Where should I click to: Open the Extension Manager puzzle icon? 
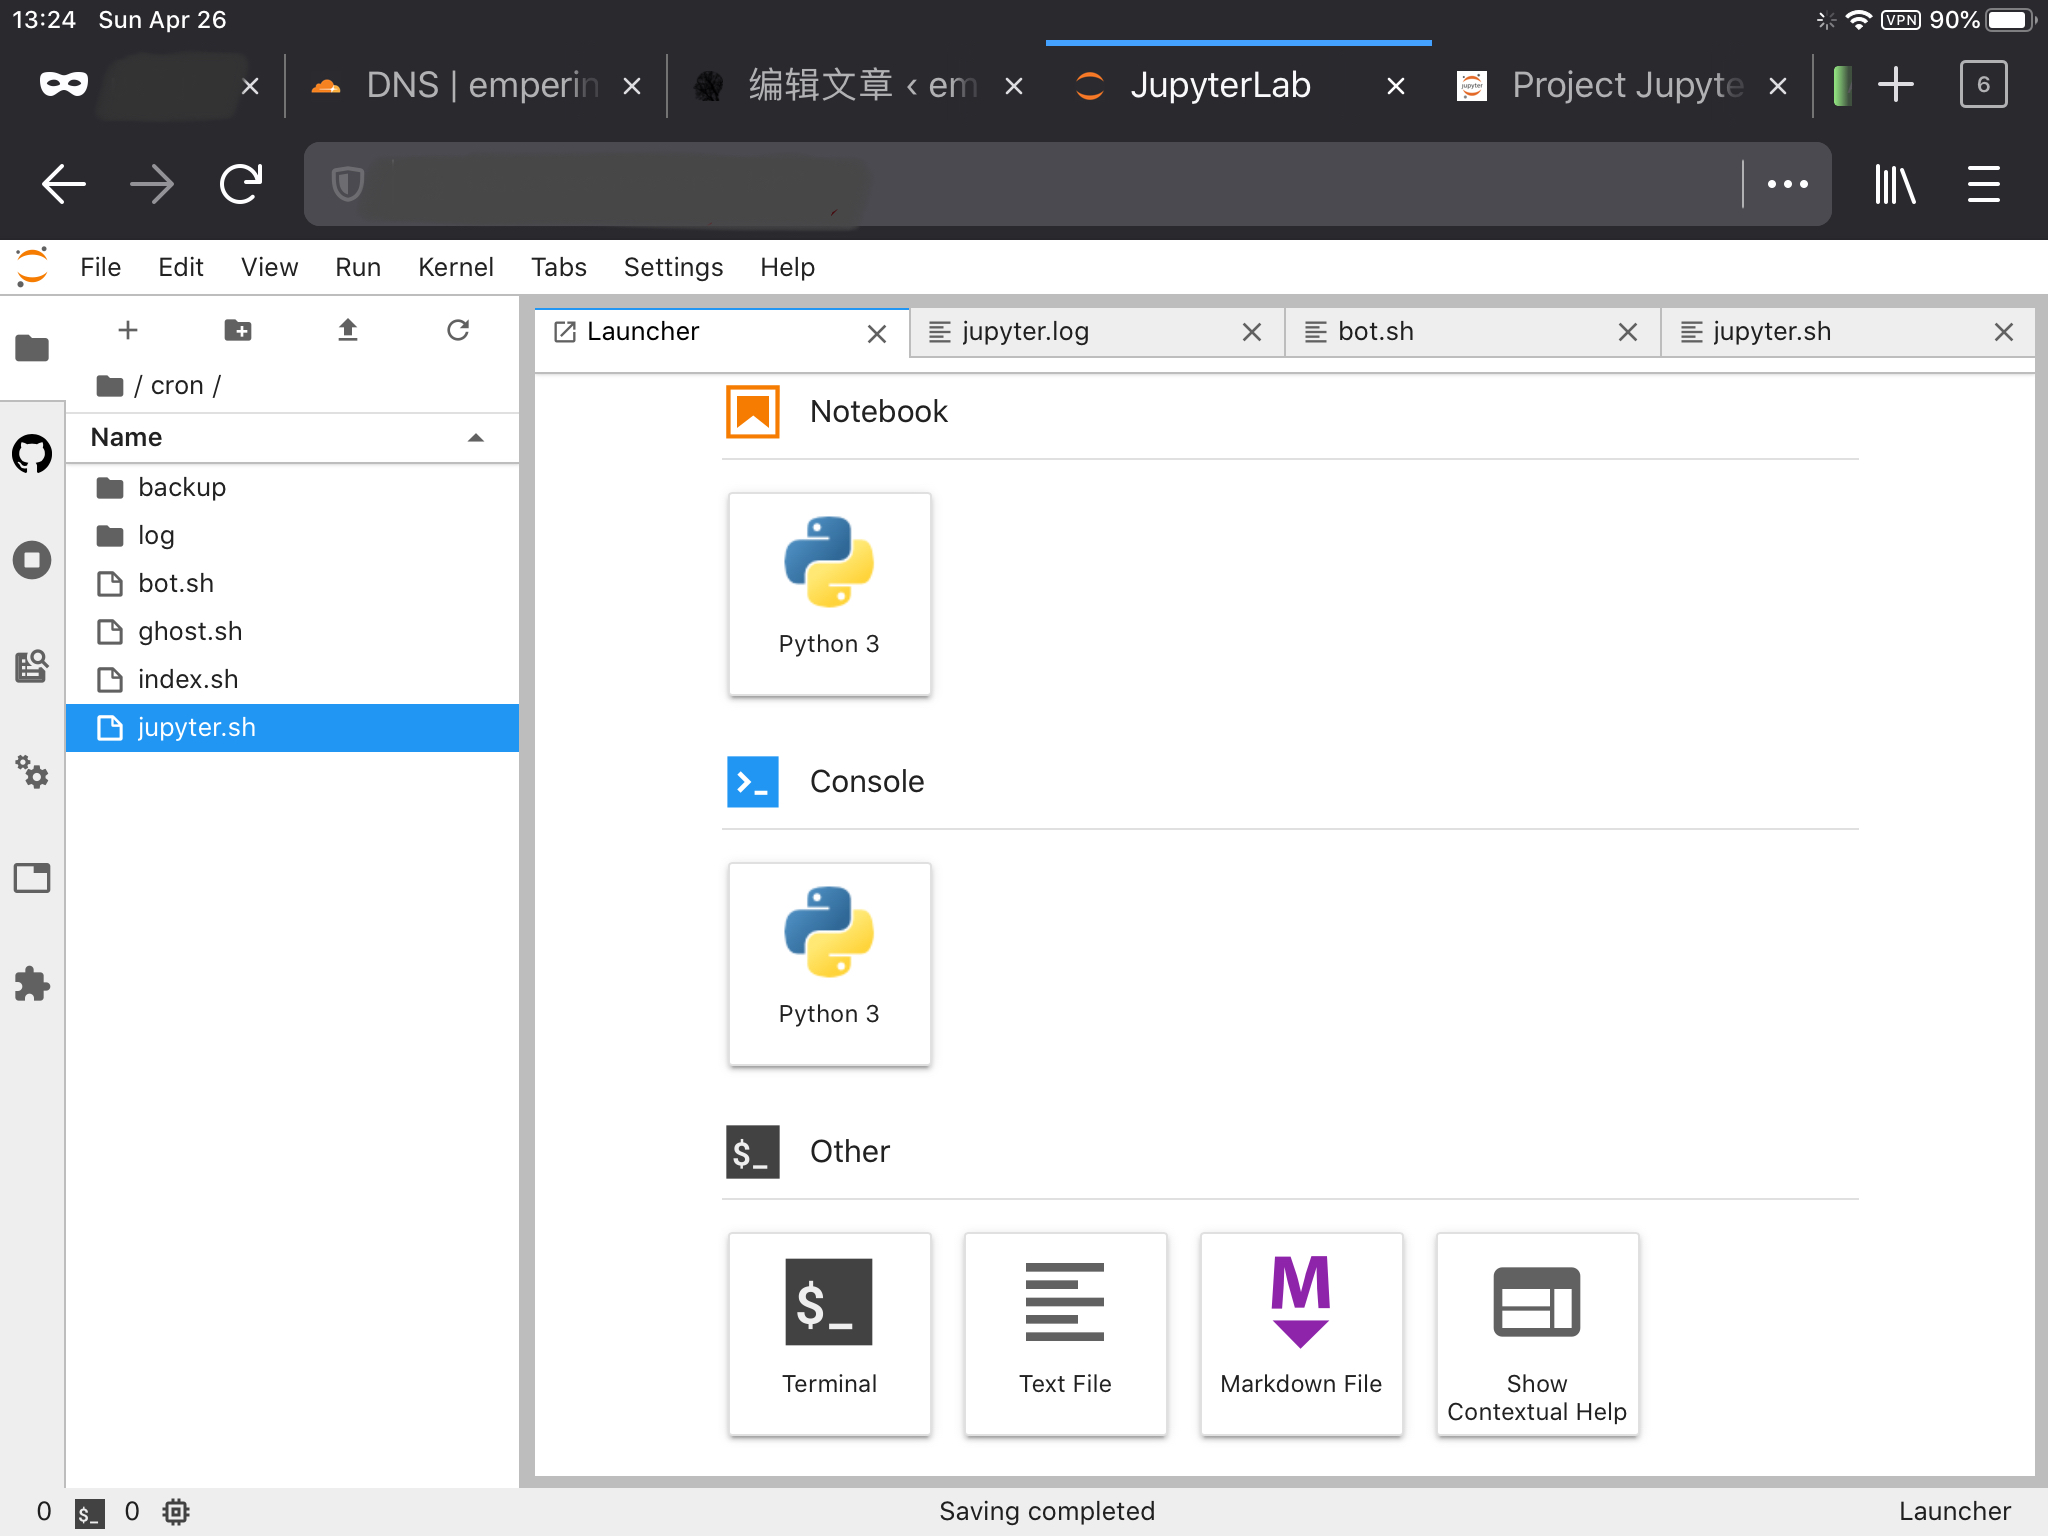coord(32,984)
